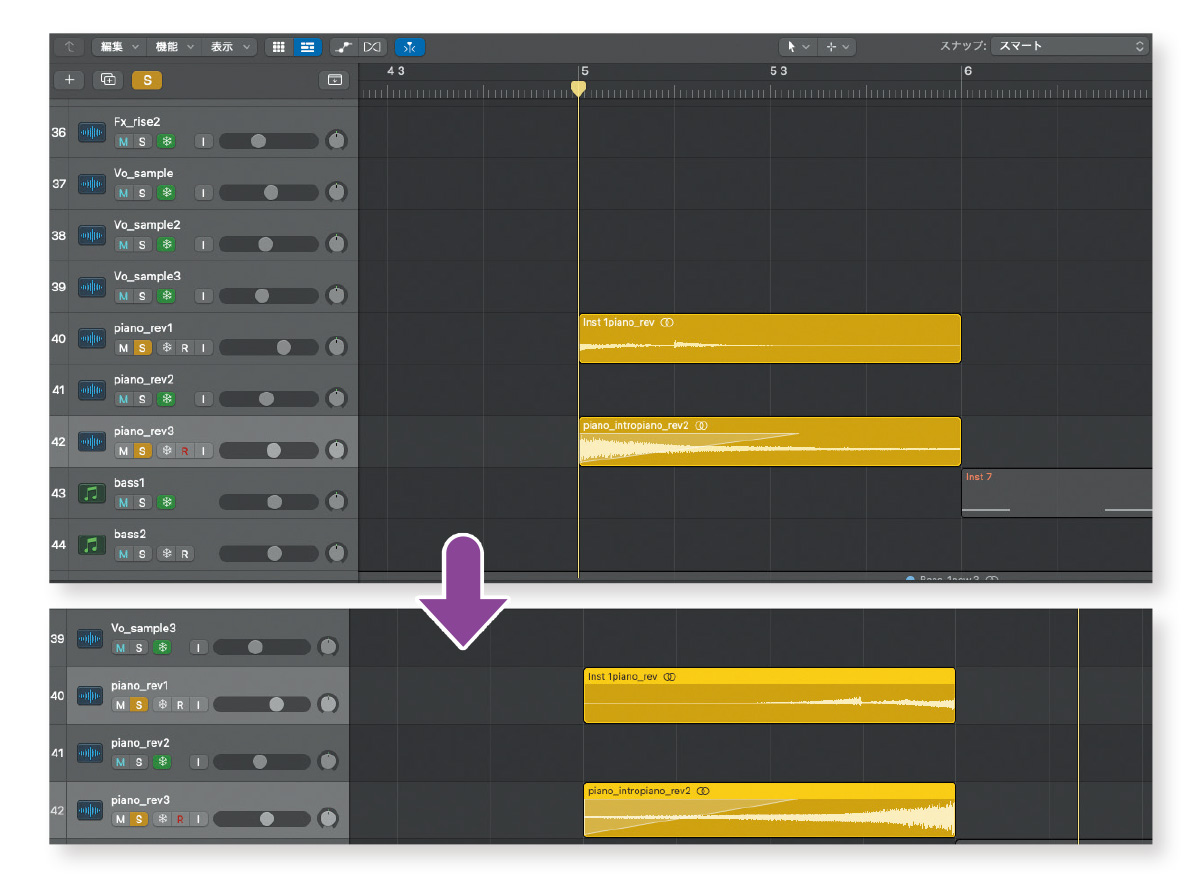
Task: Switch to the list editor grid view icon
Action: tap(279, 47)
